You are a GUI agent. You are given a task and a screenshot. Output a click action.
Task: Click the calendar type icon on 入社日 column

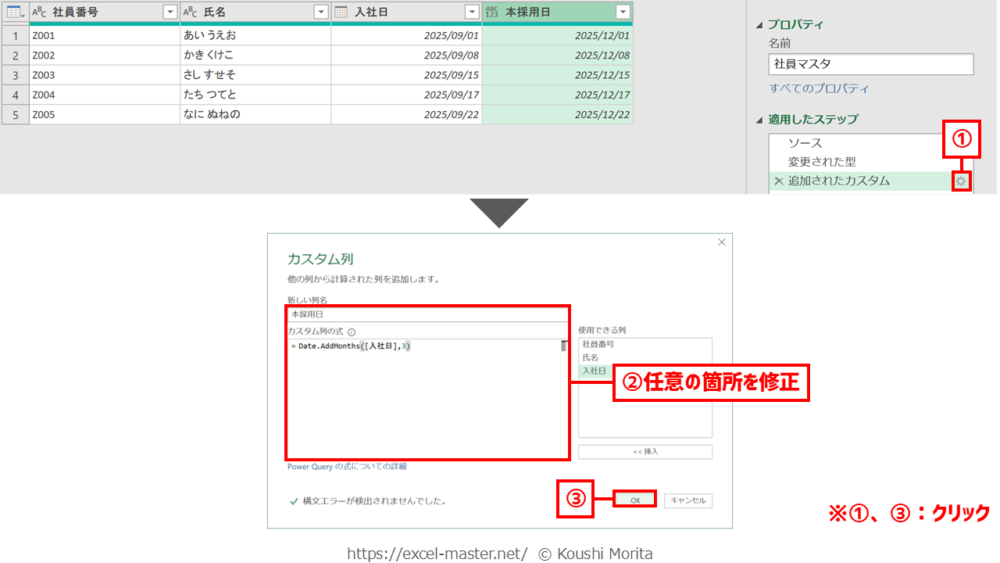341,12
